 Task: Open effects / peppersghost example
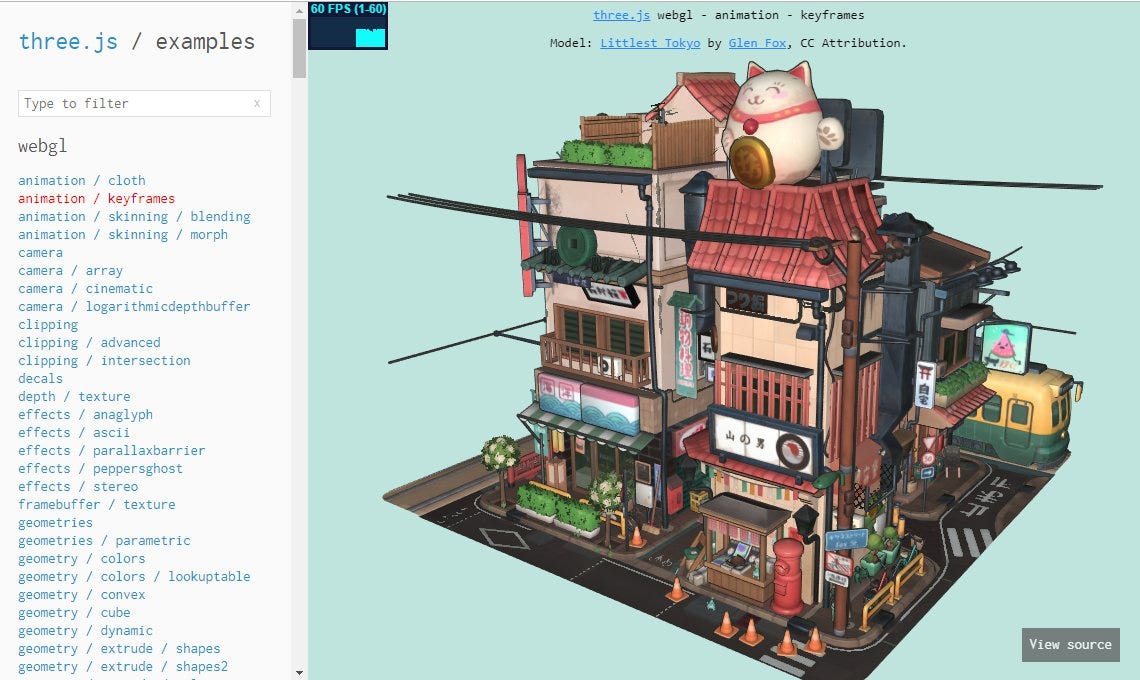pyautogui.click(x=100, y=468)
